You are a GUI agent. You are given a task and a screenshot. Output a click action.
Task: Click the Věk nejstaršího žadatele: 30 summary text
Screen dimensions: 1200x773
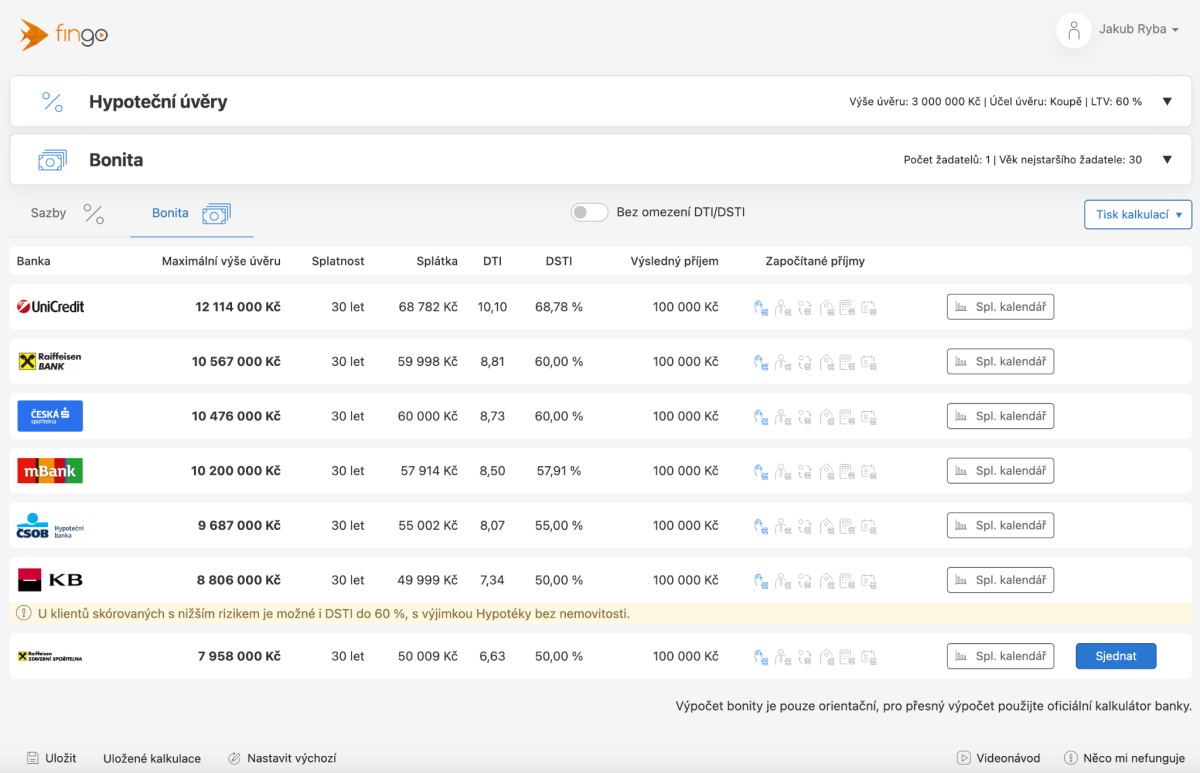pyautogui.click(x=1070, y=160)
